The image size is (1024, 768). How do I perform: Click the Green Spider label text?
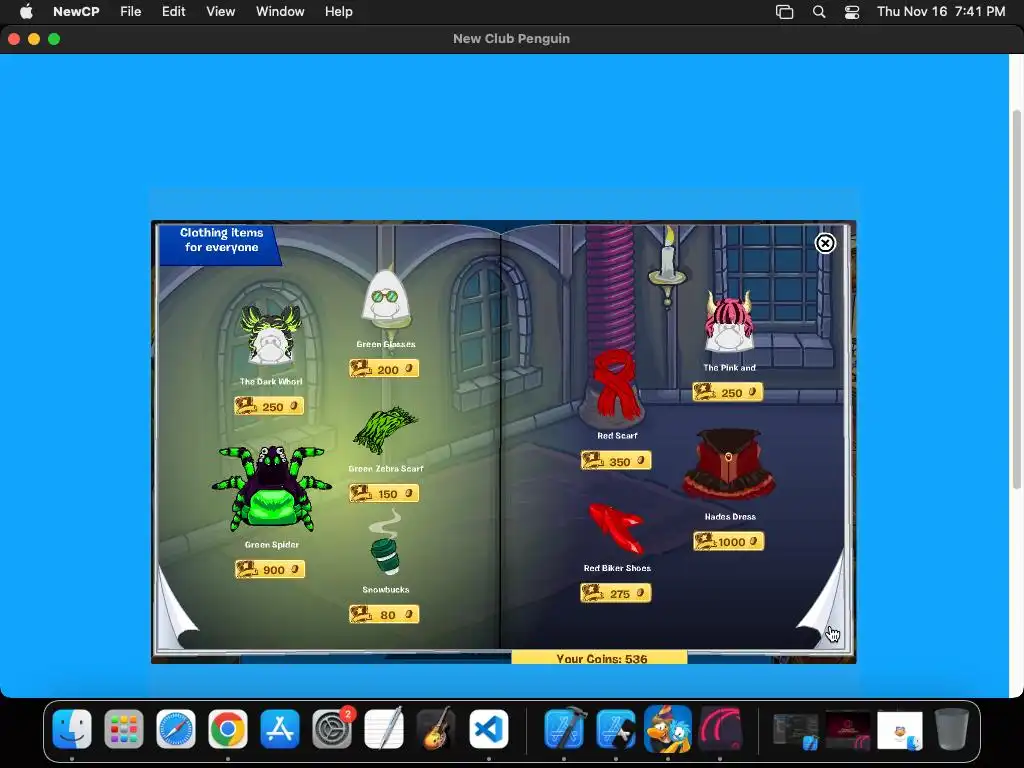[272, 545]
